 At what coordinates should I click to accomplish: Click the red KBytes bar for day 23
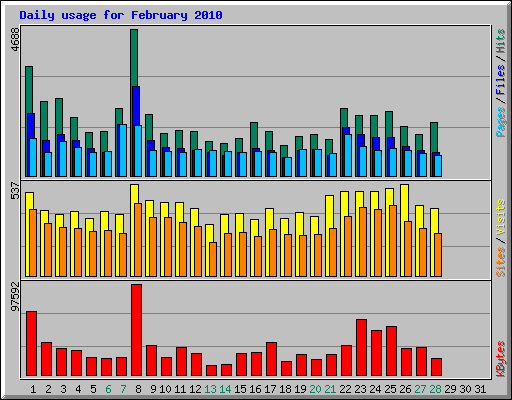pos(361,348)
